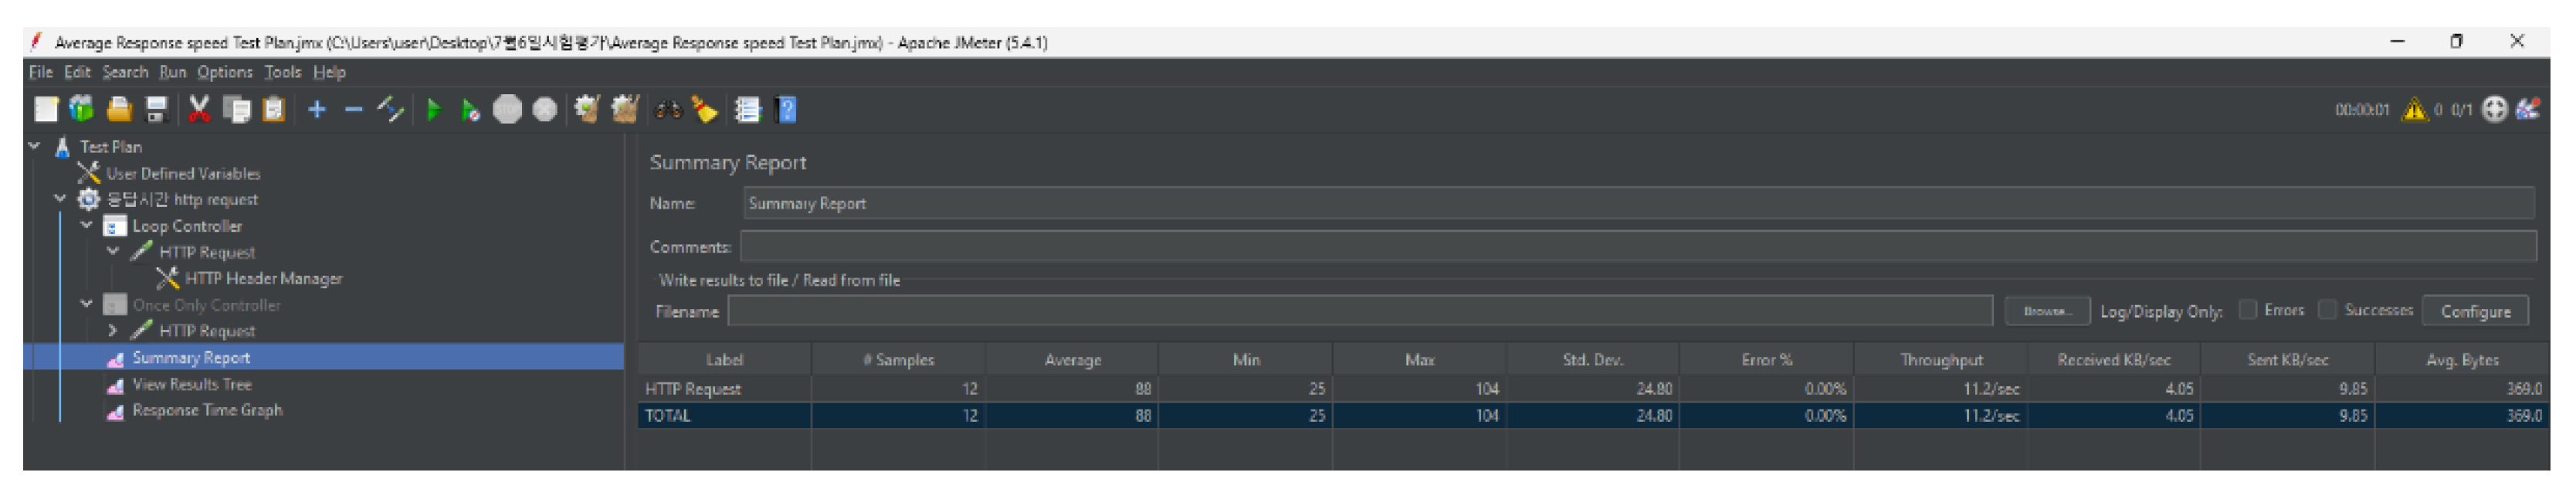
Task: Select Loop Controller in tree
Action: pyautogui.click(x=187, y=226)
